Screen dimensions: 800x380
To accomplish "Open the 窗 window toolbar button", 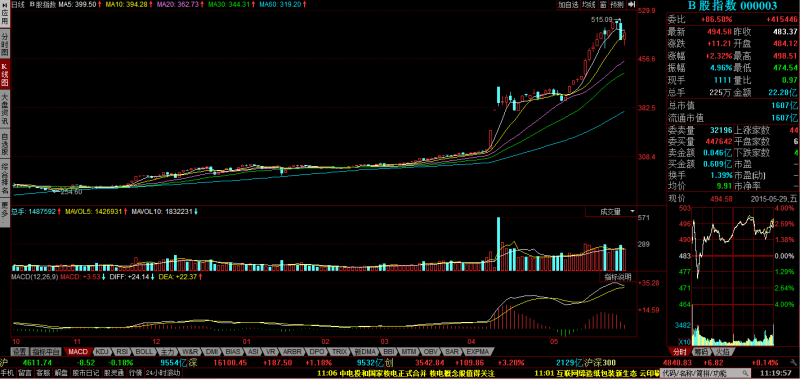I will click(x=603, y=5).
